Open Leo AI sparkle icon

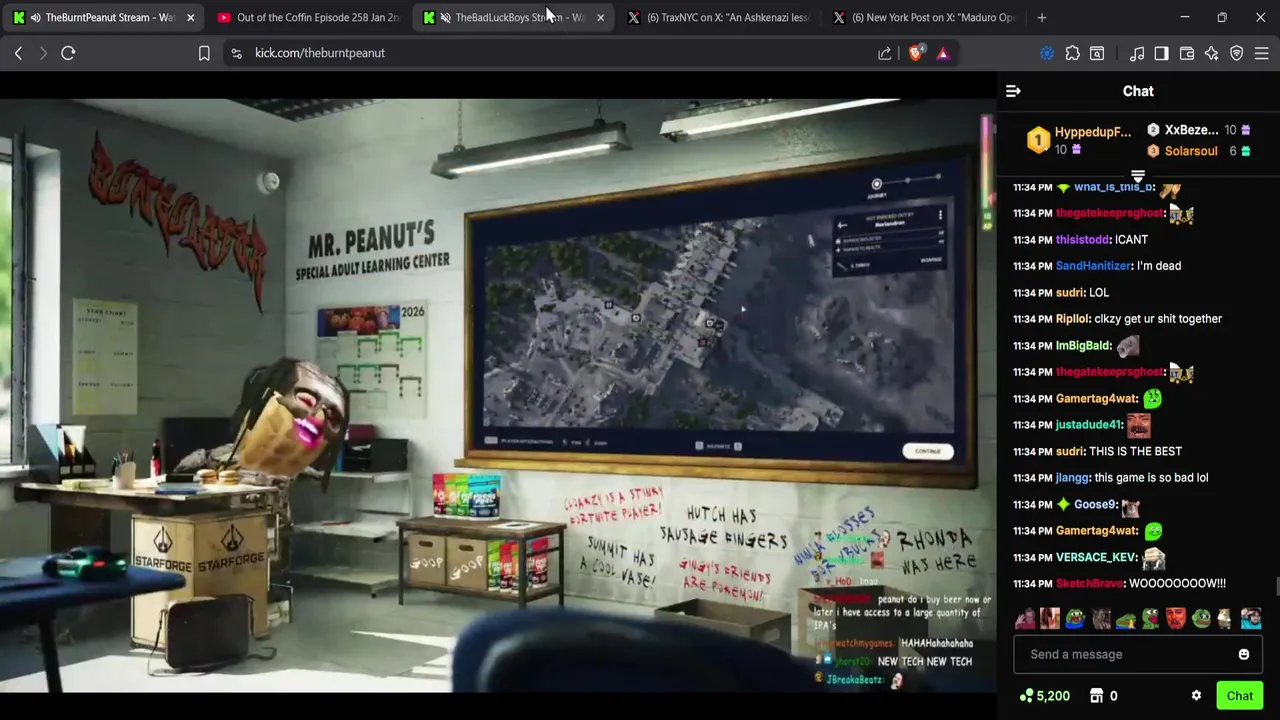(1211, 53)
